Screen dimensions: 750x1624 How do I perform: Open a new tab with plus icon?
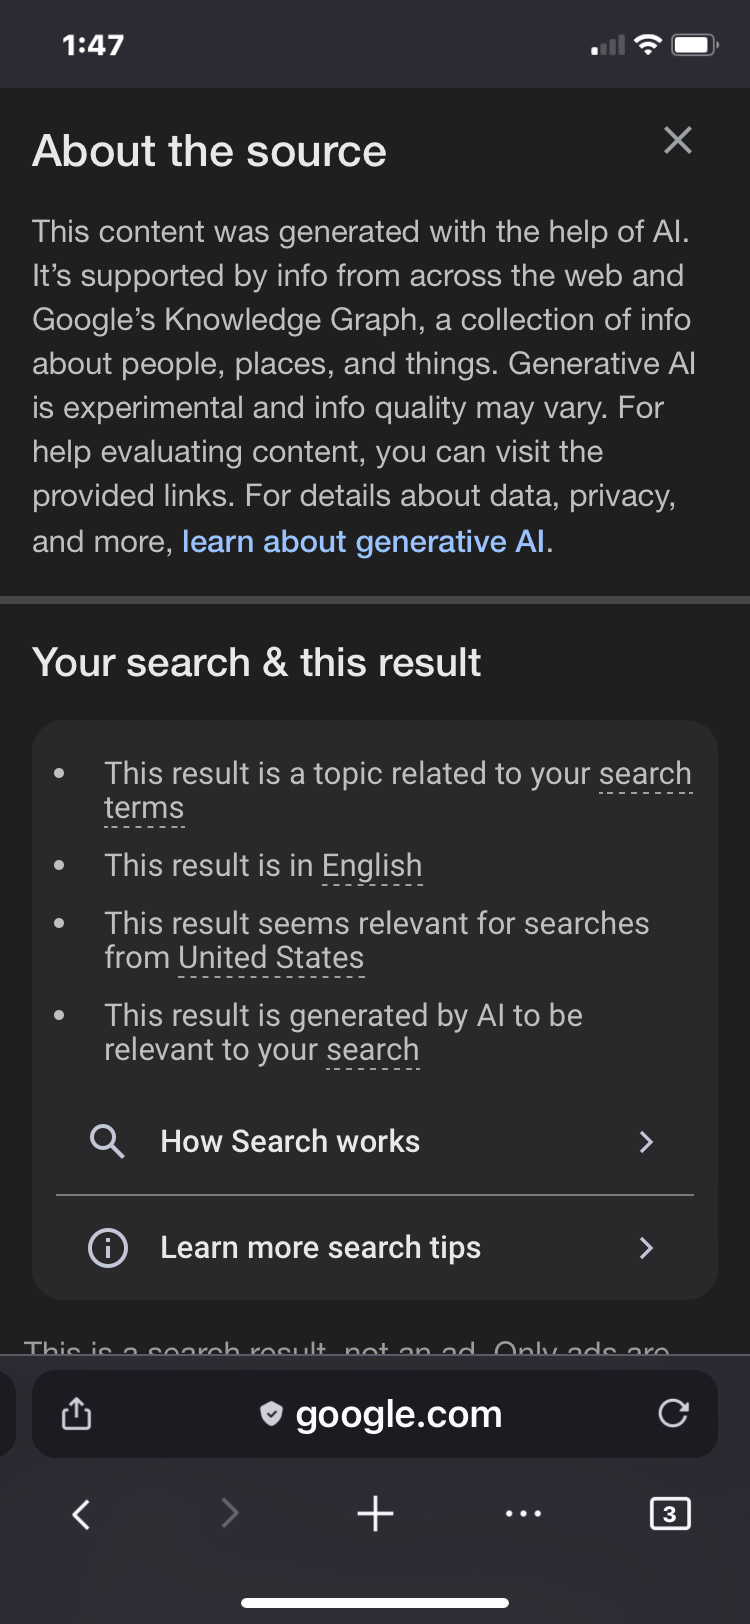pos(375,1514)
